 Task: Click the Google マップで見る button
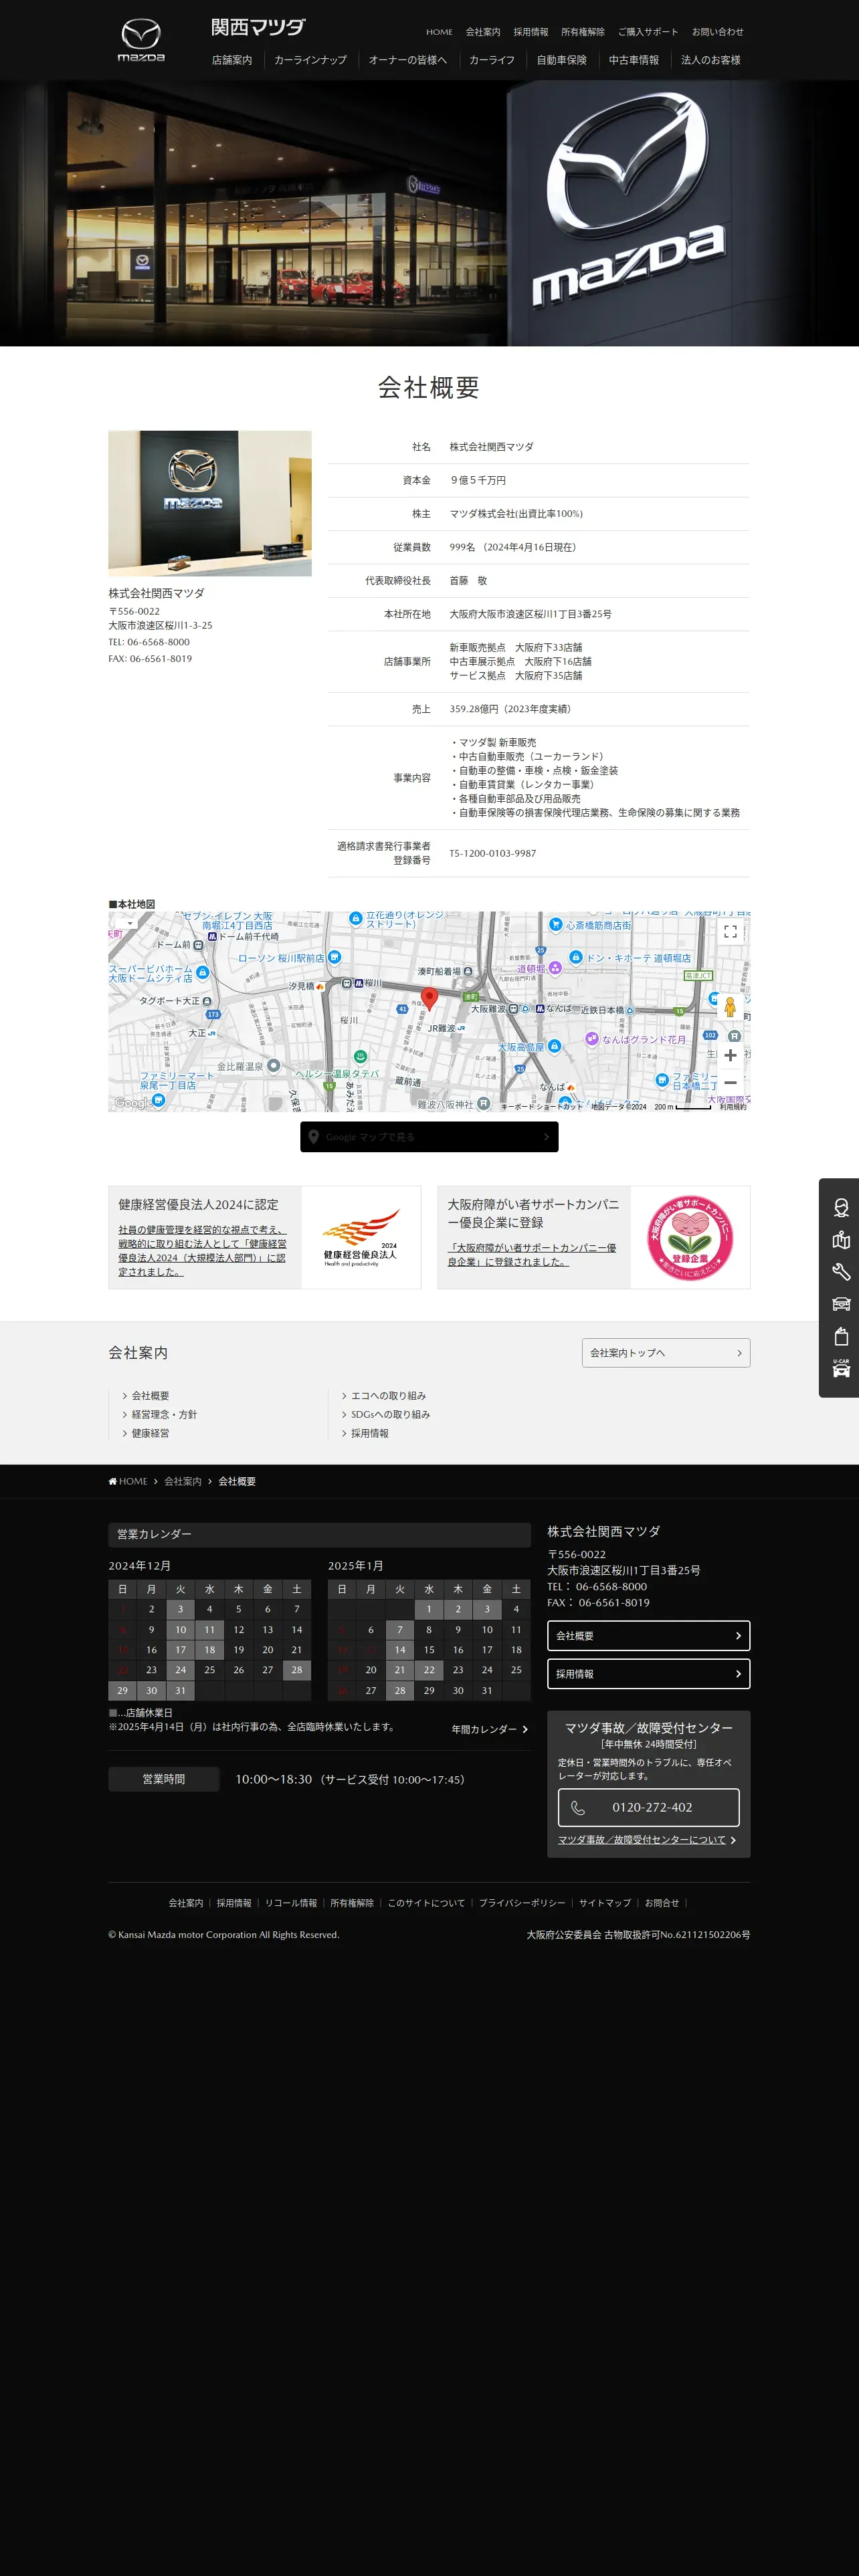(429, 1136)
